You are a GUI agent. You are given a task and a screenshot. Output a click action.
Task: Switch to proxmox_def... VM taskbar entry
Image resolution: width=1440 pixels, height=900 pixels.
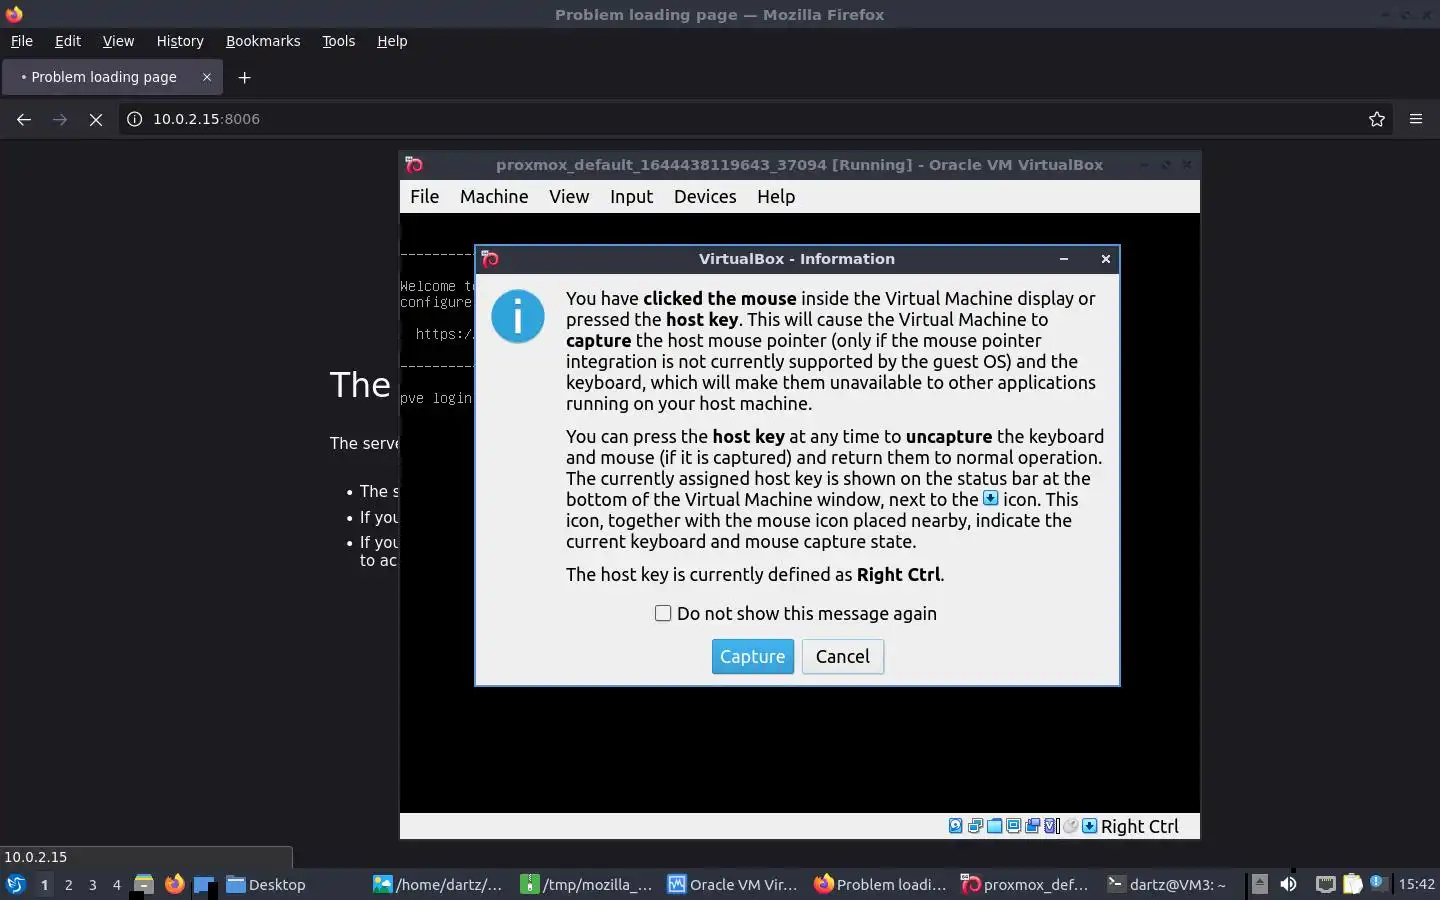[x=1029, y=884]
